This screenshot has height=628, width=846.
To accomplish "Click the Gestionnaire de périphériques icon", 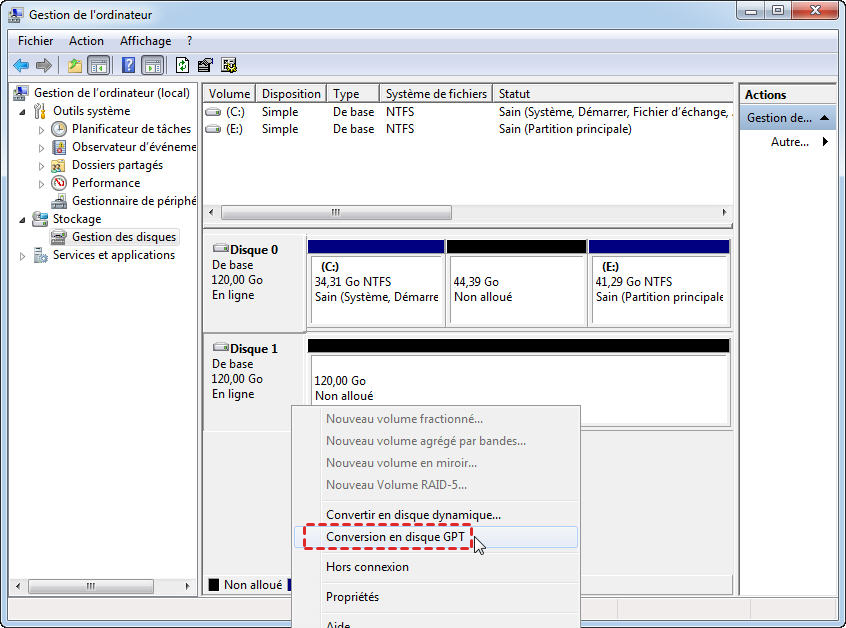I will pos(59,201).
